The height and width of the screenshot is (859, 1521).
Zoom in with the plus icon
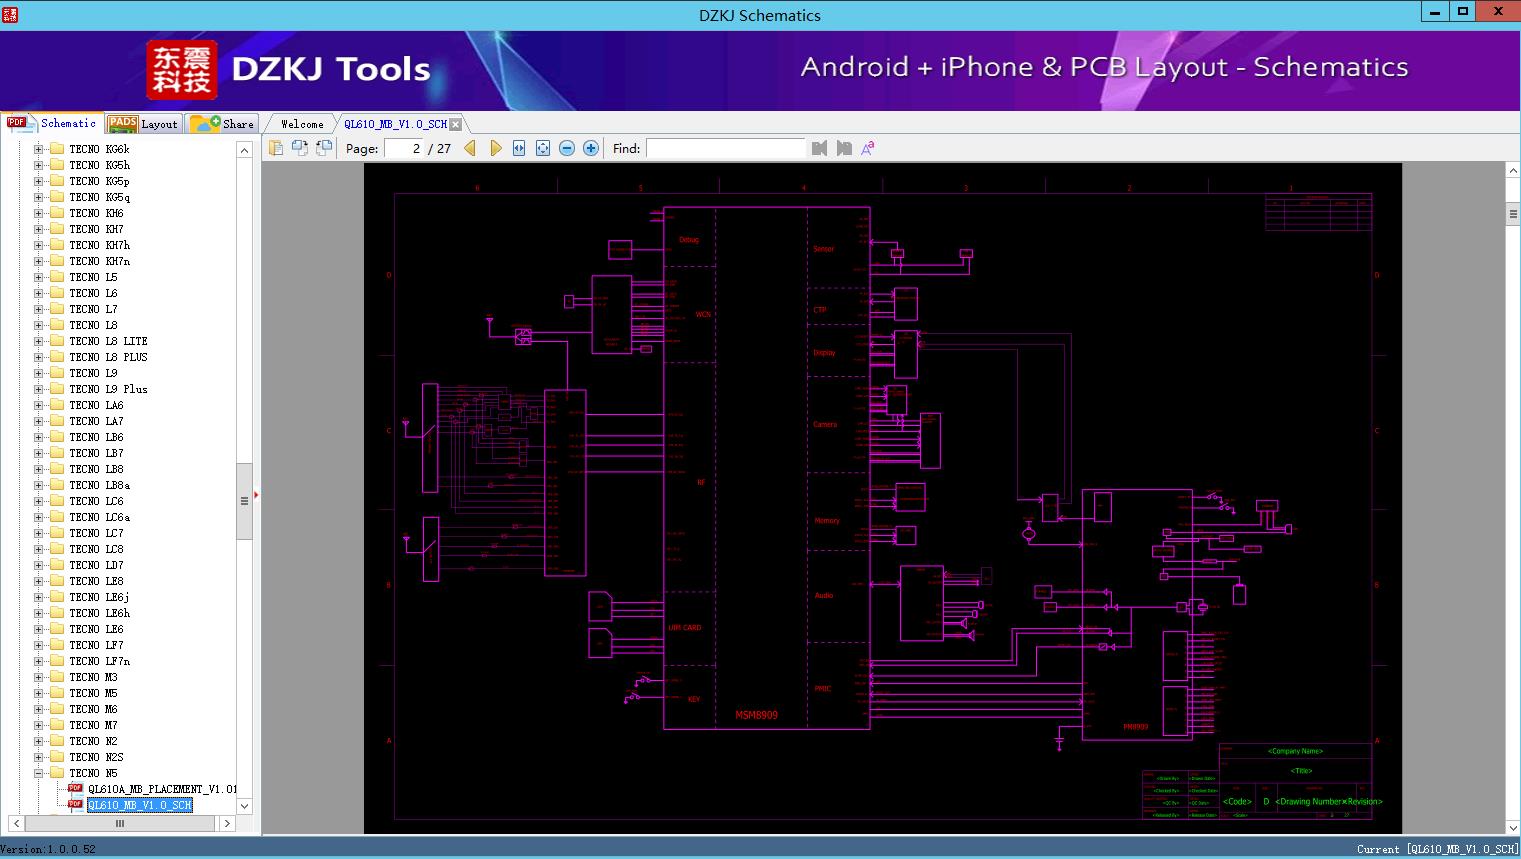point(591,148)
